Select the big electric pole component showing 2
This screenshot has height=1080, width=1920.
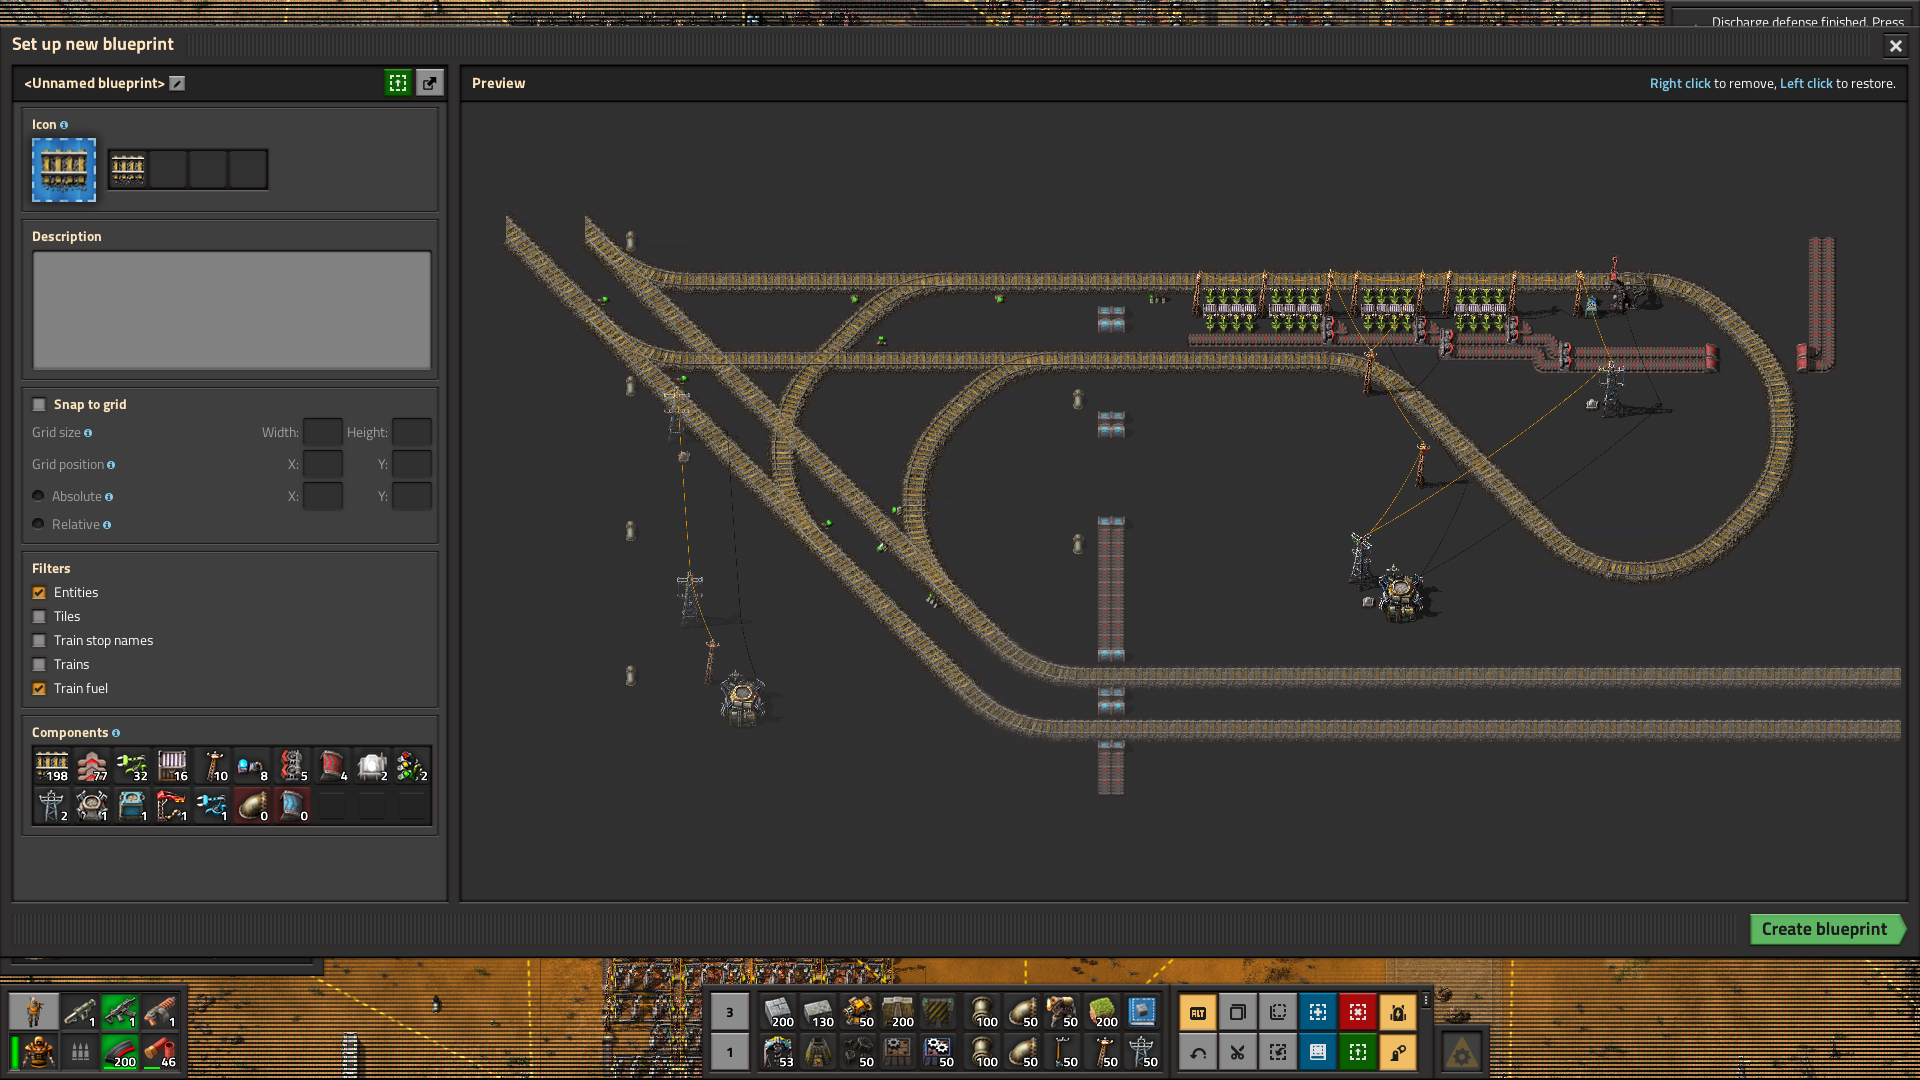[x=52, y=806]
